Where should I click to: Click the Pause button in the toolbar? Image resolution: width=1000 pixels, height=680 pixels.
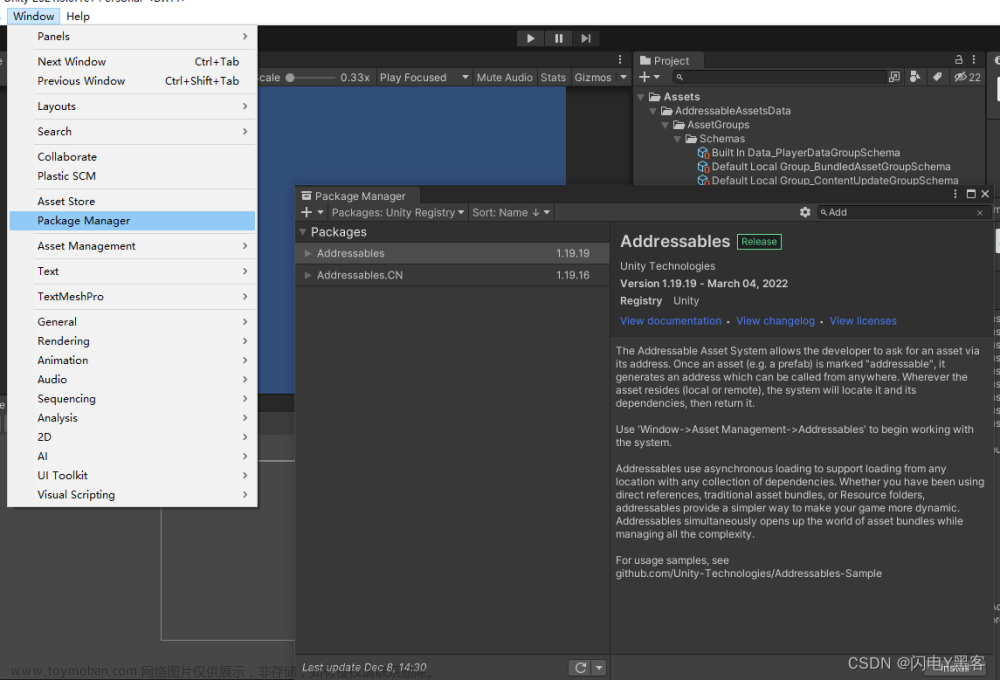pyautogui.click(x=559, y=38)
